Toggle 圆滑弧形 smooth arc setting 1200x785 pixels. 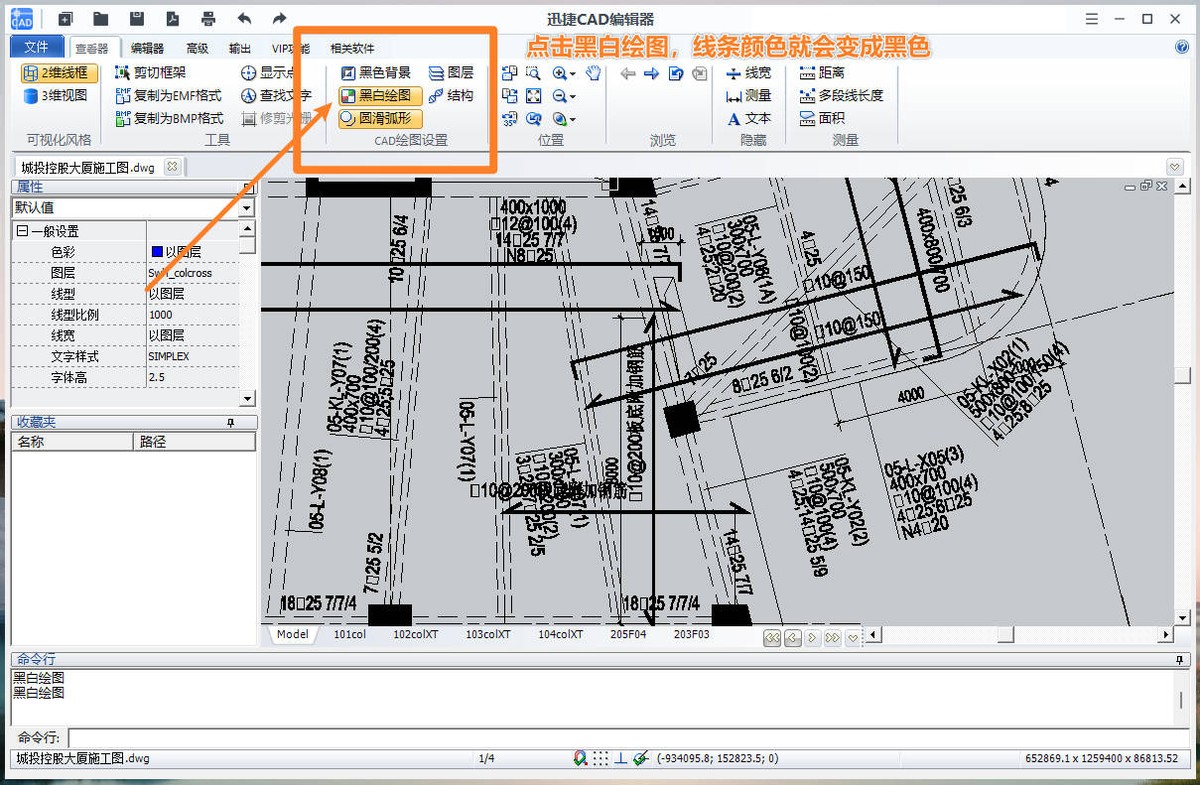(380, 118)
